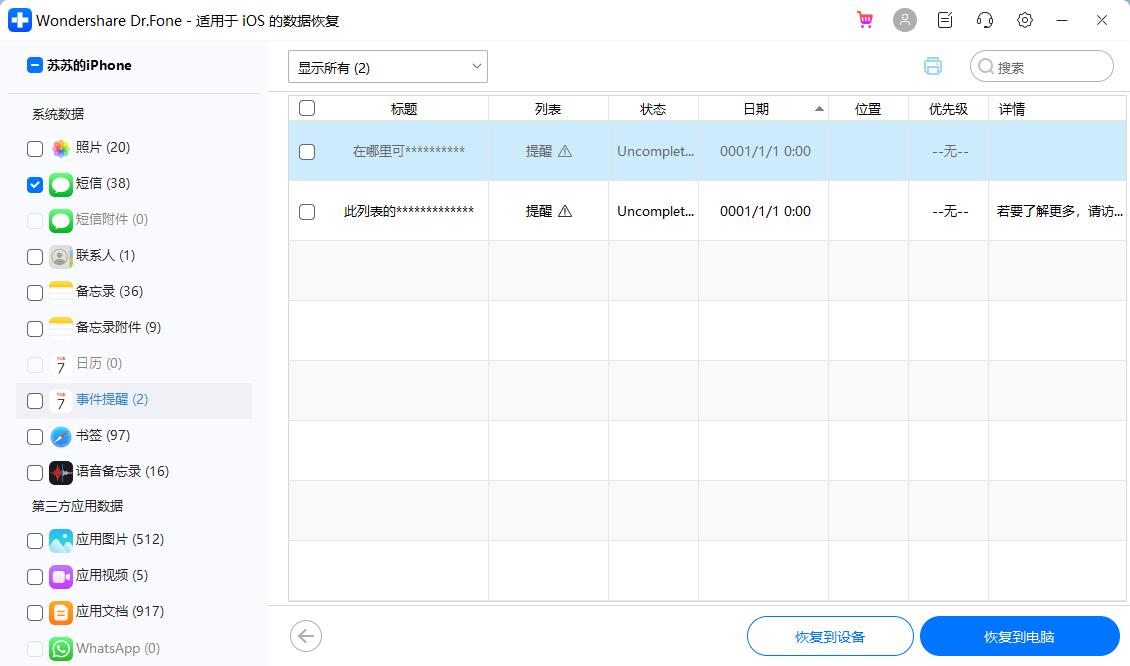Image resolution: width=1130 pixels, height=666 pixels.
Task: Select 备忘录 (36) in the sidebar
Action: tap(109, 292)
